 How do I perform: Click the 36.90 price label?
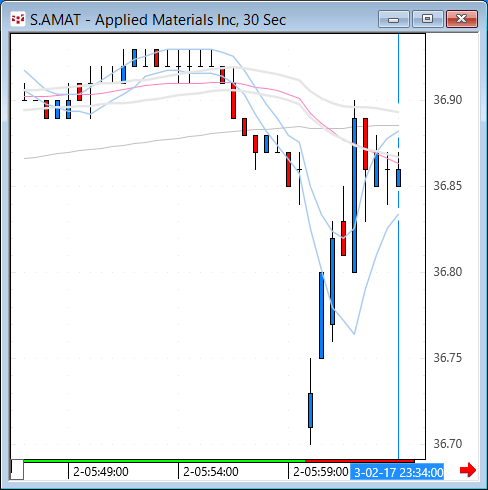pyautogui.click(x=448, y=100)
